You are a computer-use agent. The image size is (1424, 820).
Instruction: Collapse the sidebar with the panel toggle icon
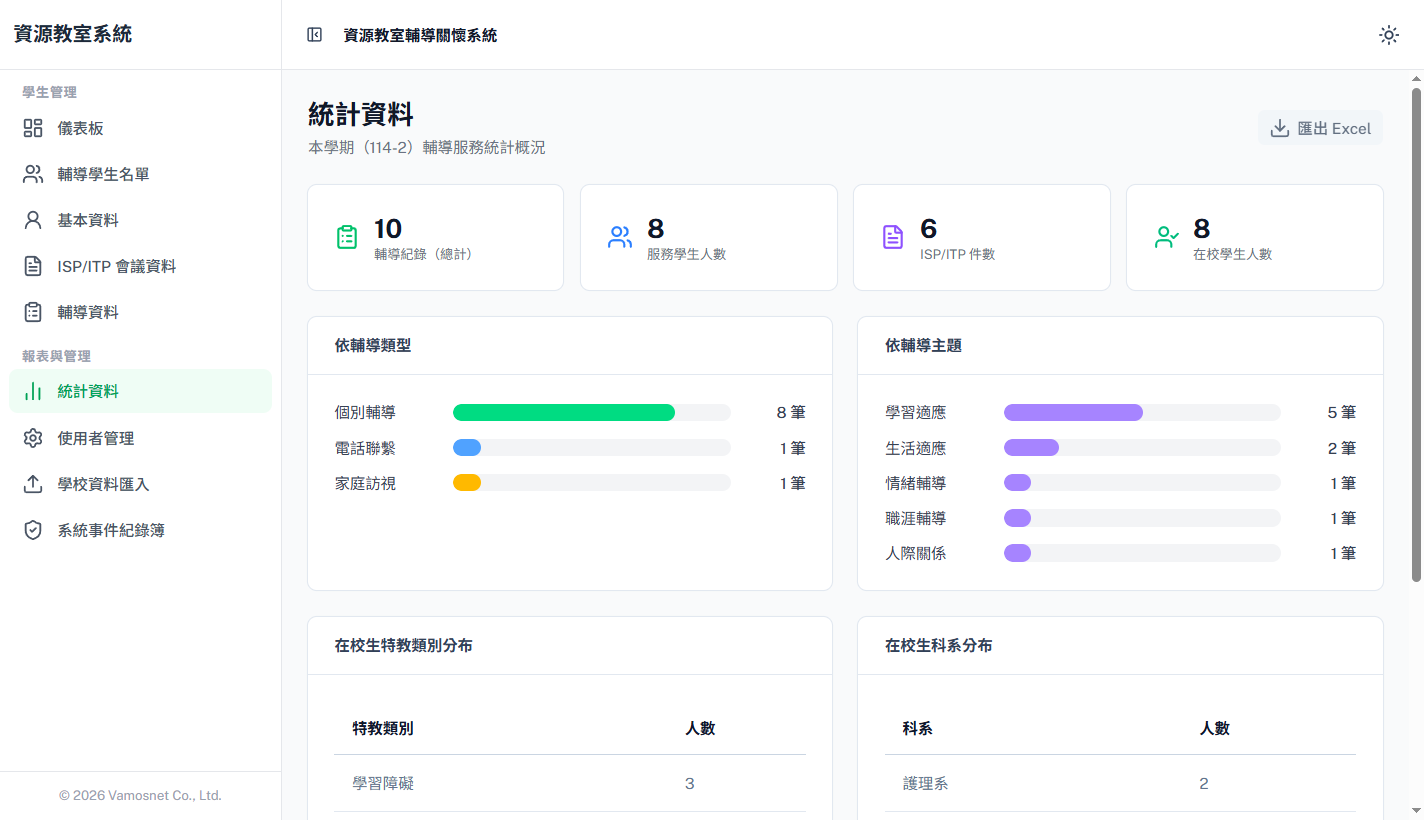coord(315,35)
